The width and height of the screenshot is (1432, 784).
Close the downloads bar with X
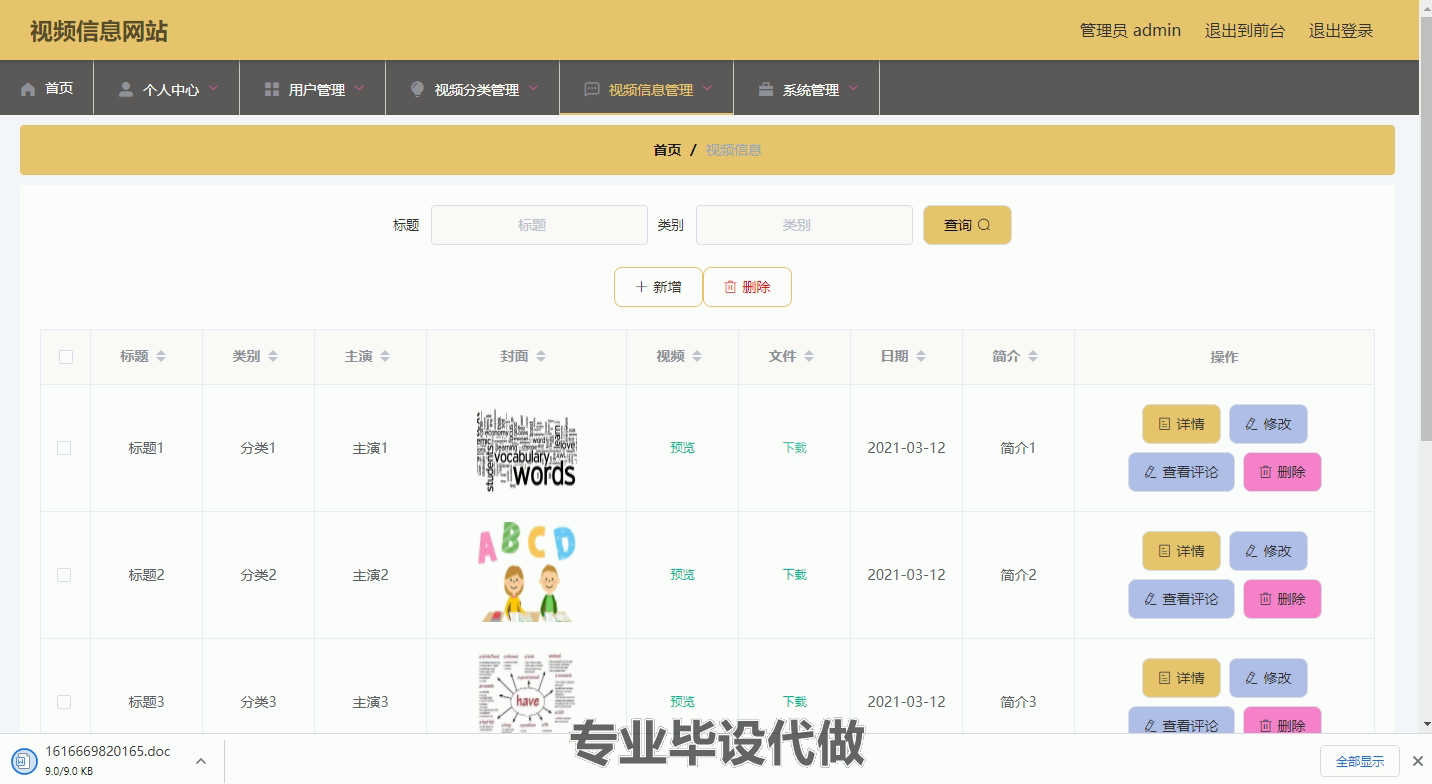click(1417, 761)
